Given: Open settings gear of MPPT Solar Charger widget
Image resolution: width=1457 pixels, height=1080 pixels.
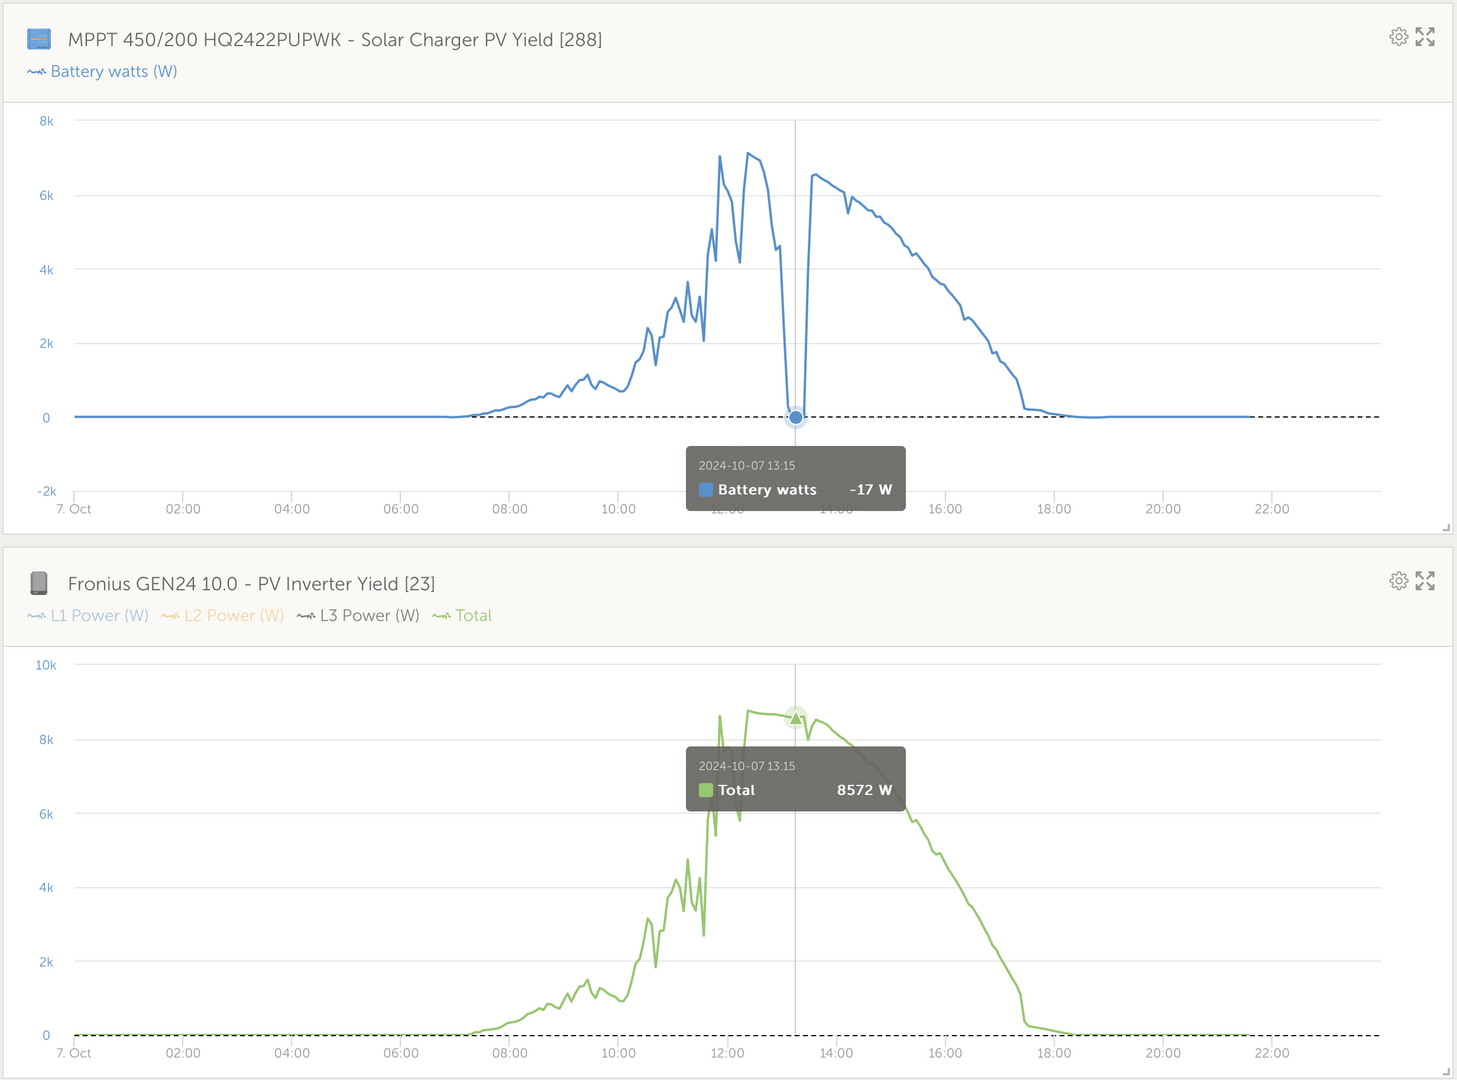Looking at the screenshot, I should pyautogui.click(x=1398, y=37).
